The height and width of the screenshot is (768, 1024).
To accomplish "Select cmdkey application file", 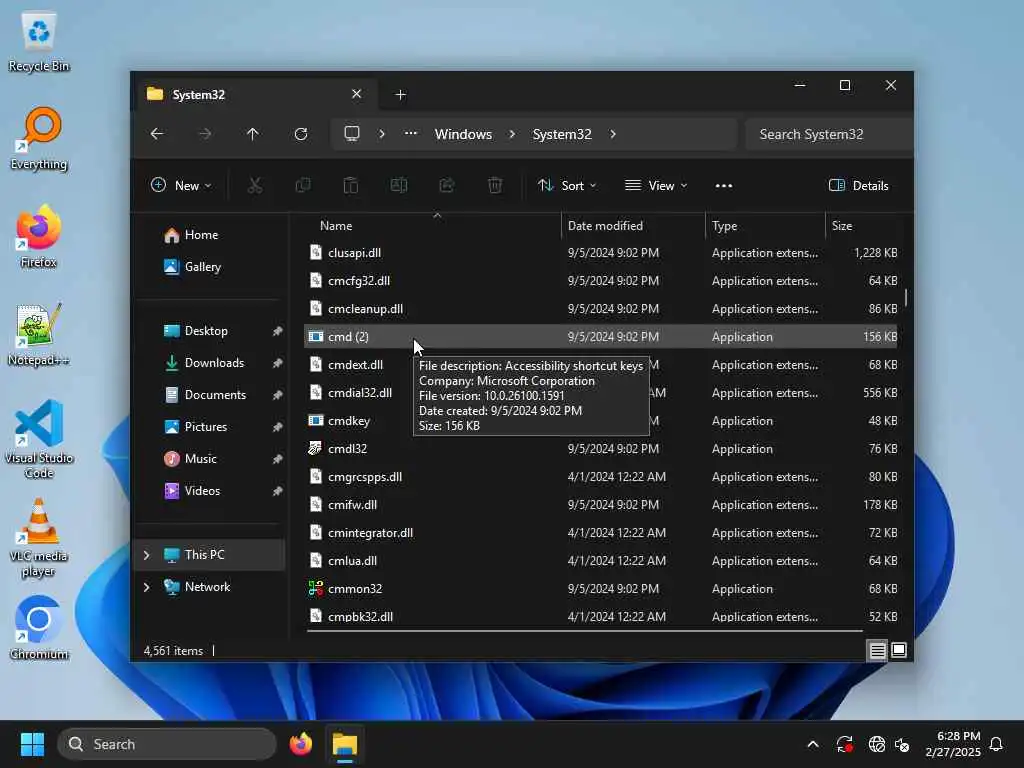I will point(349,421).
